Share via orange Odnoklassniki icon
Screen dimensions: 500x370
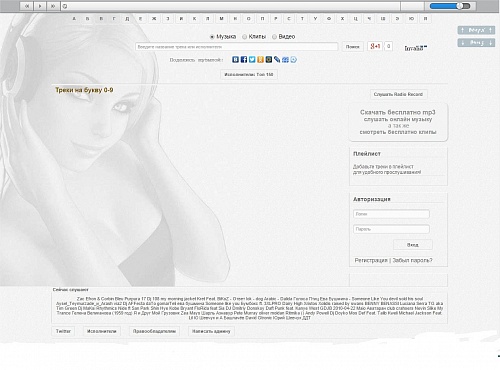pos(260,60)
